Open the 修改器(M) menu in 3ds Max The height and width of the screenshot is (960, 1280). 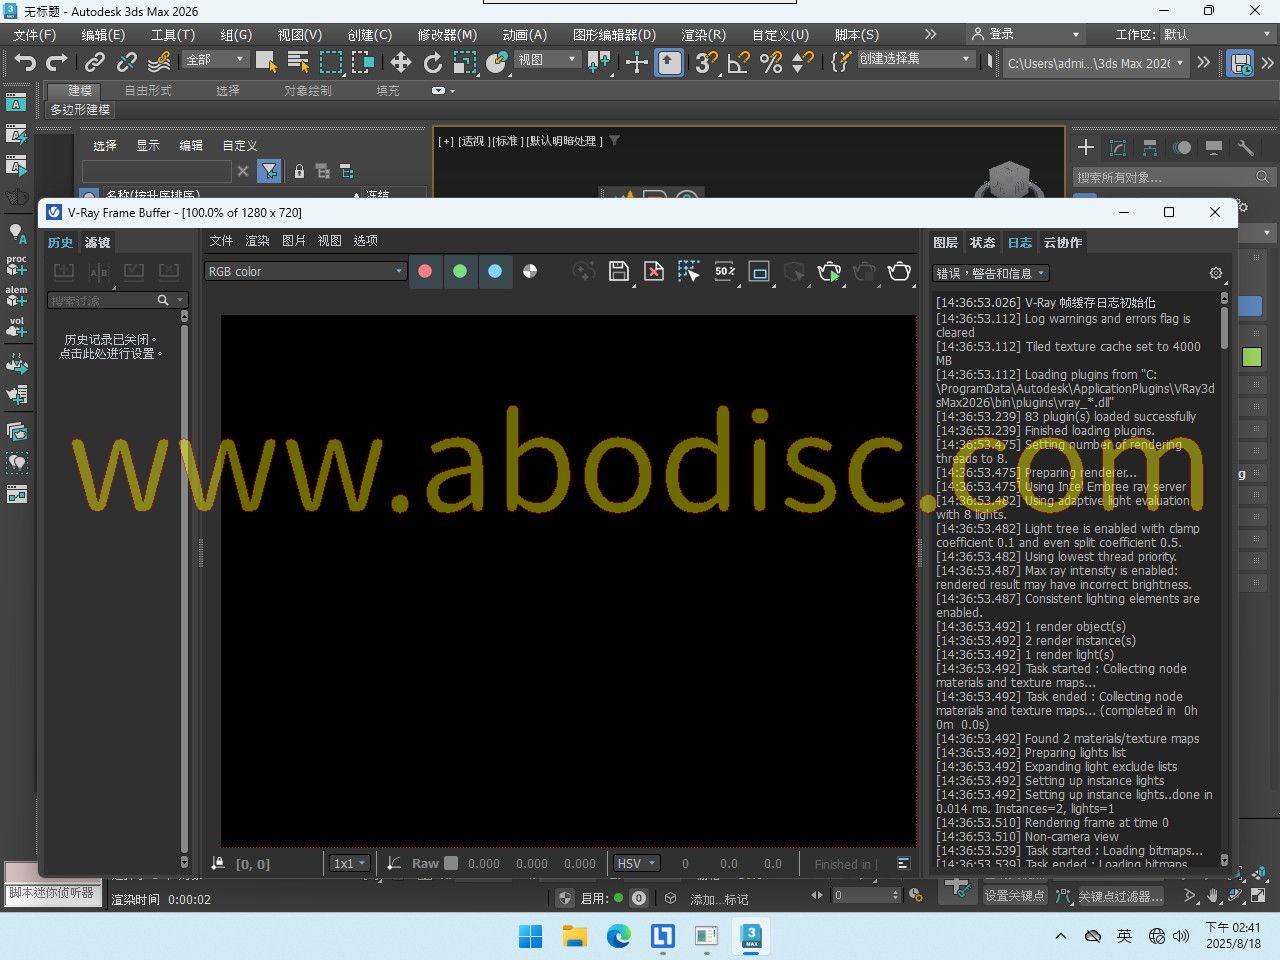click(x=447, y=34)
